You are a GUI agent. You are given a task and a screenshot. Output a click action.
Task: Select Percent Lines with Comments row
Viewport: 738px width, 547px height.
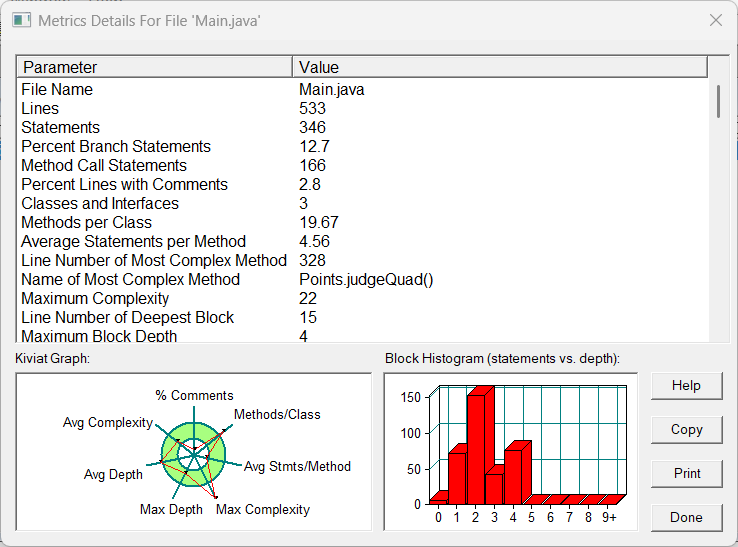[362, 185]
